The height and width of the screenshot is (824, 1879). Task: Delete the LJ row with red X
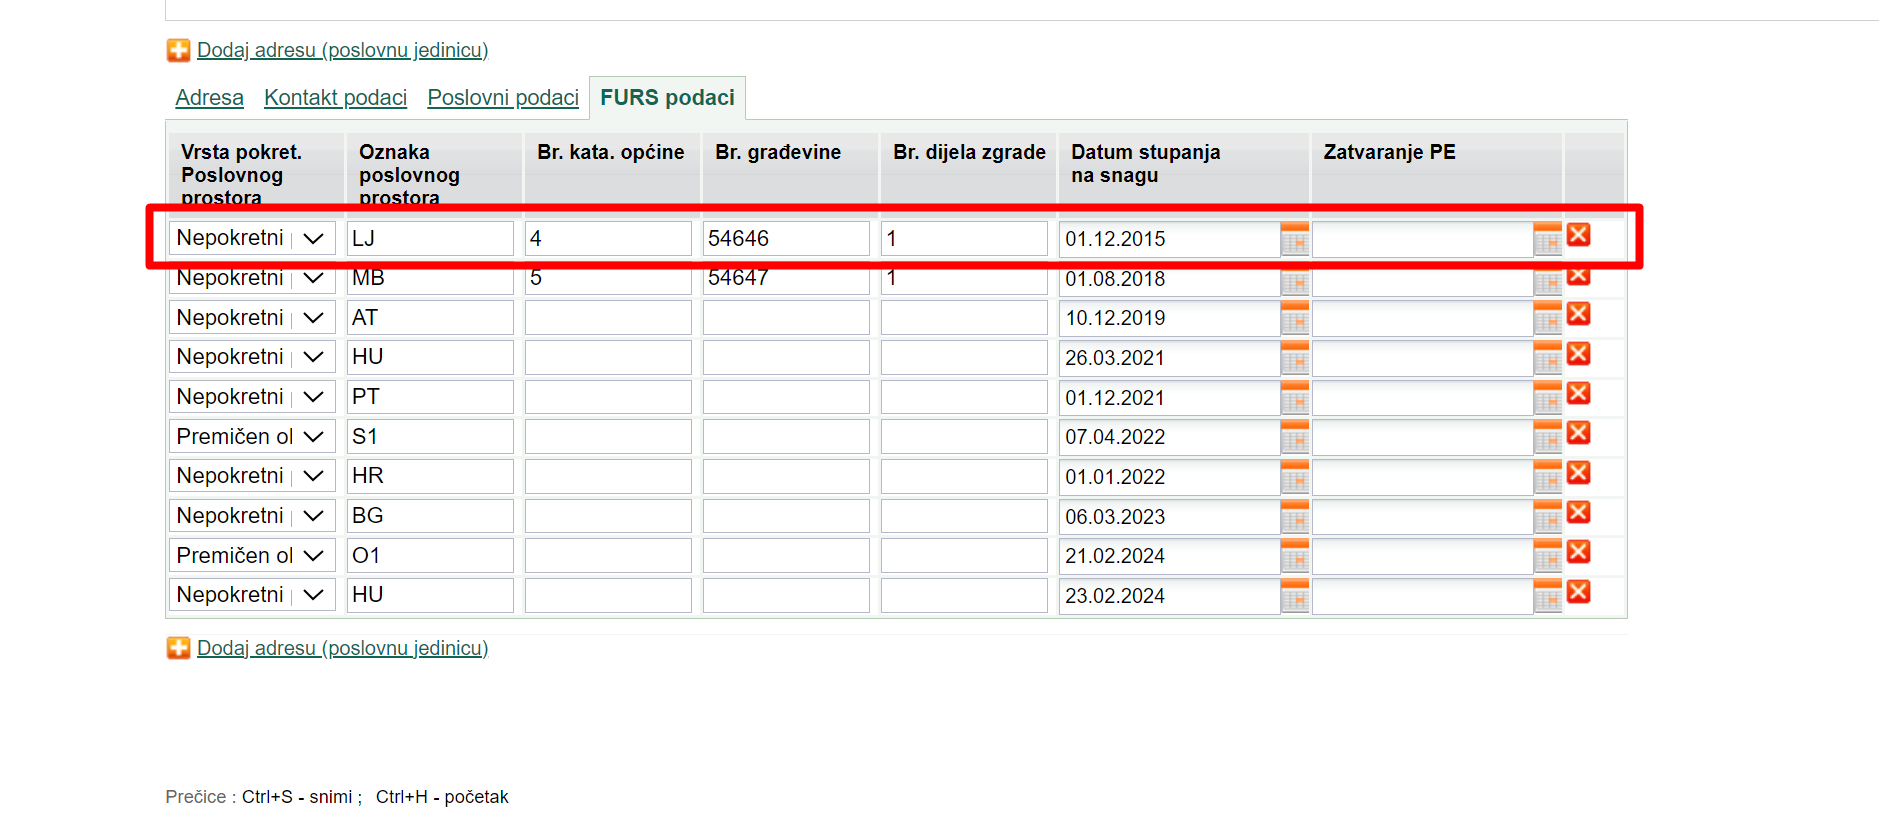(1579, 234)
